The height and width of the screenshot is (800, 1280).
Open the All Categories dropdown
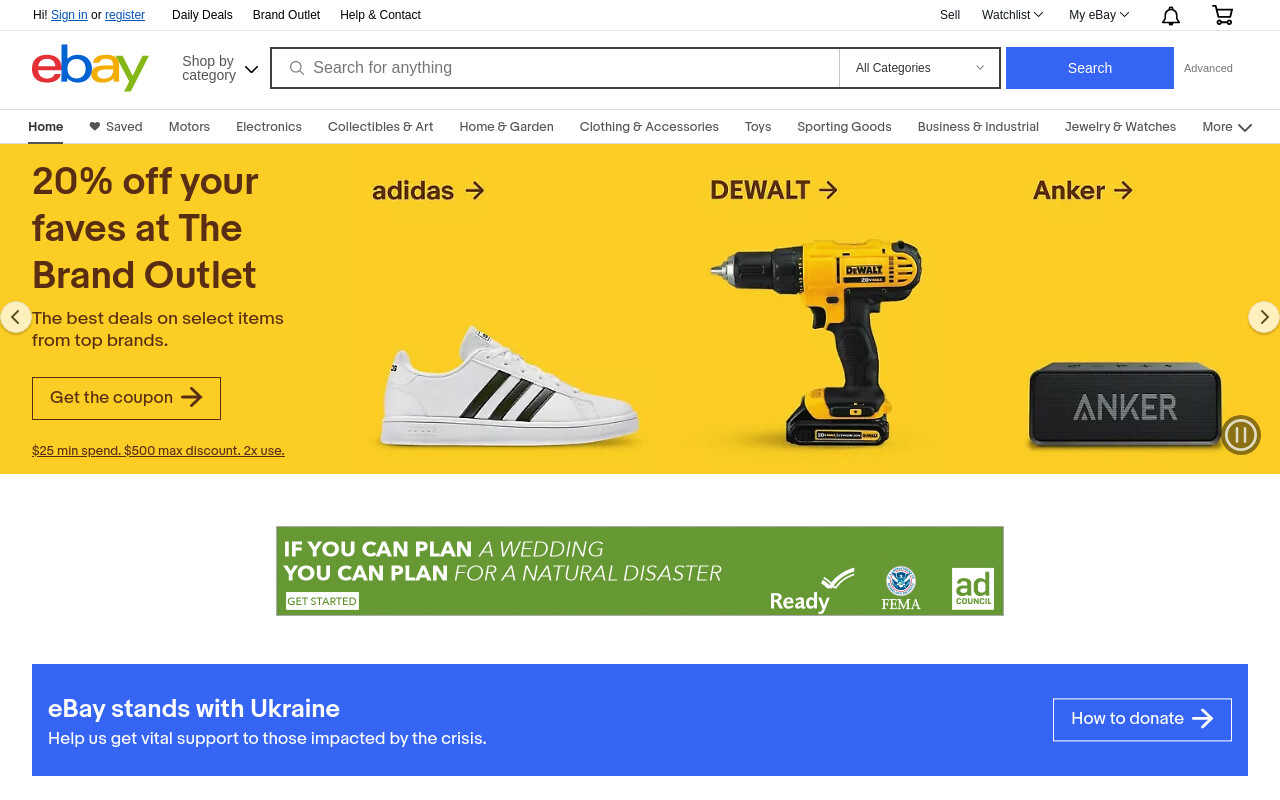[x=919, y=68]
